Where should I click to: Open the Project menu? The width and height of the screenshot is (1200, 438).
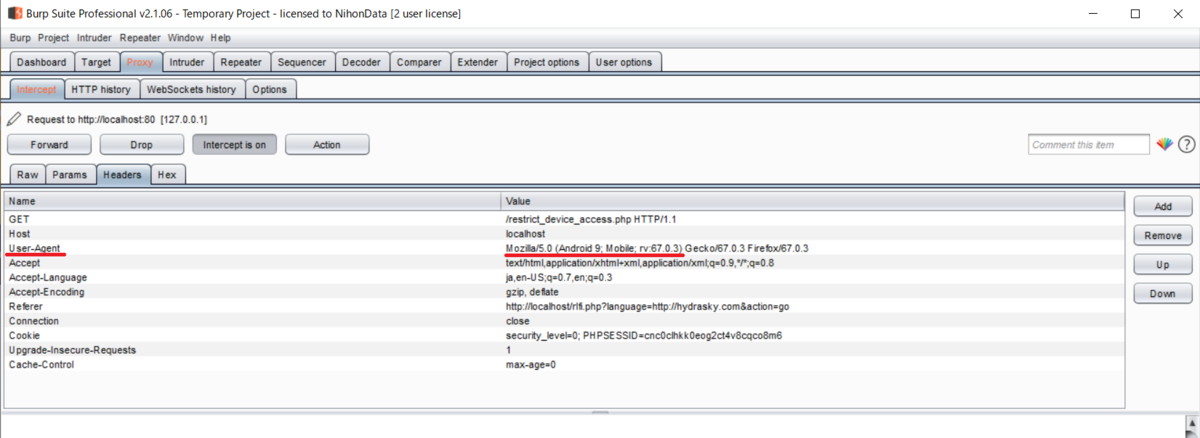click(x=53, y=38)
